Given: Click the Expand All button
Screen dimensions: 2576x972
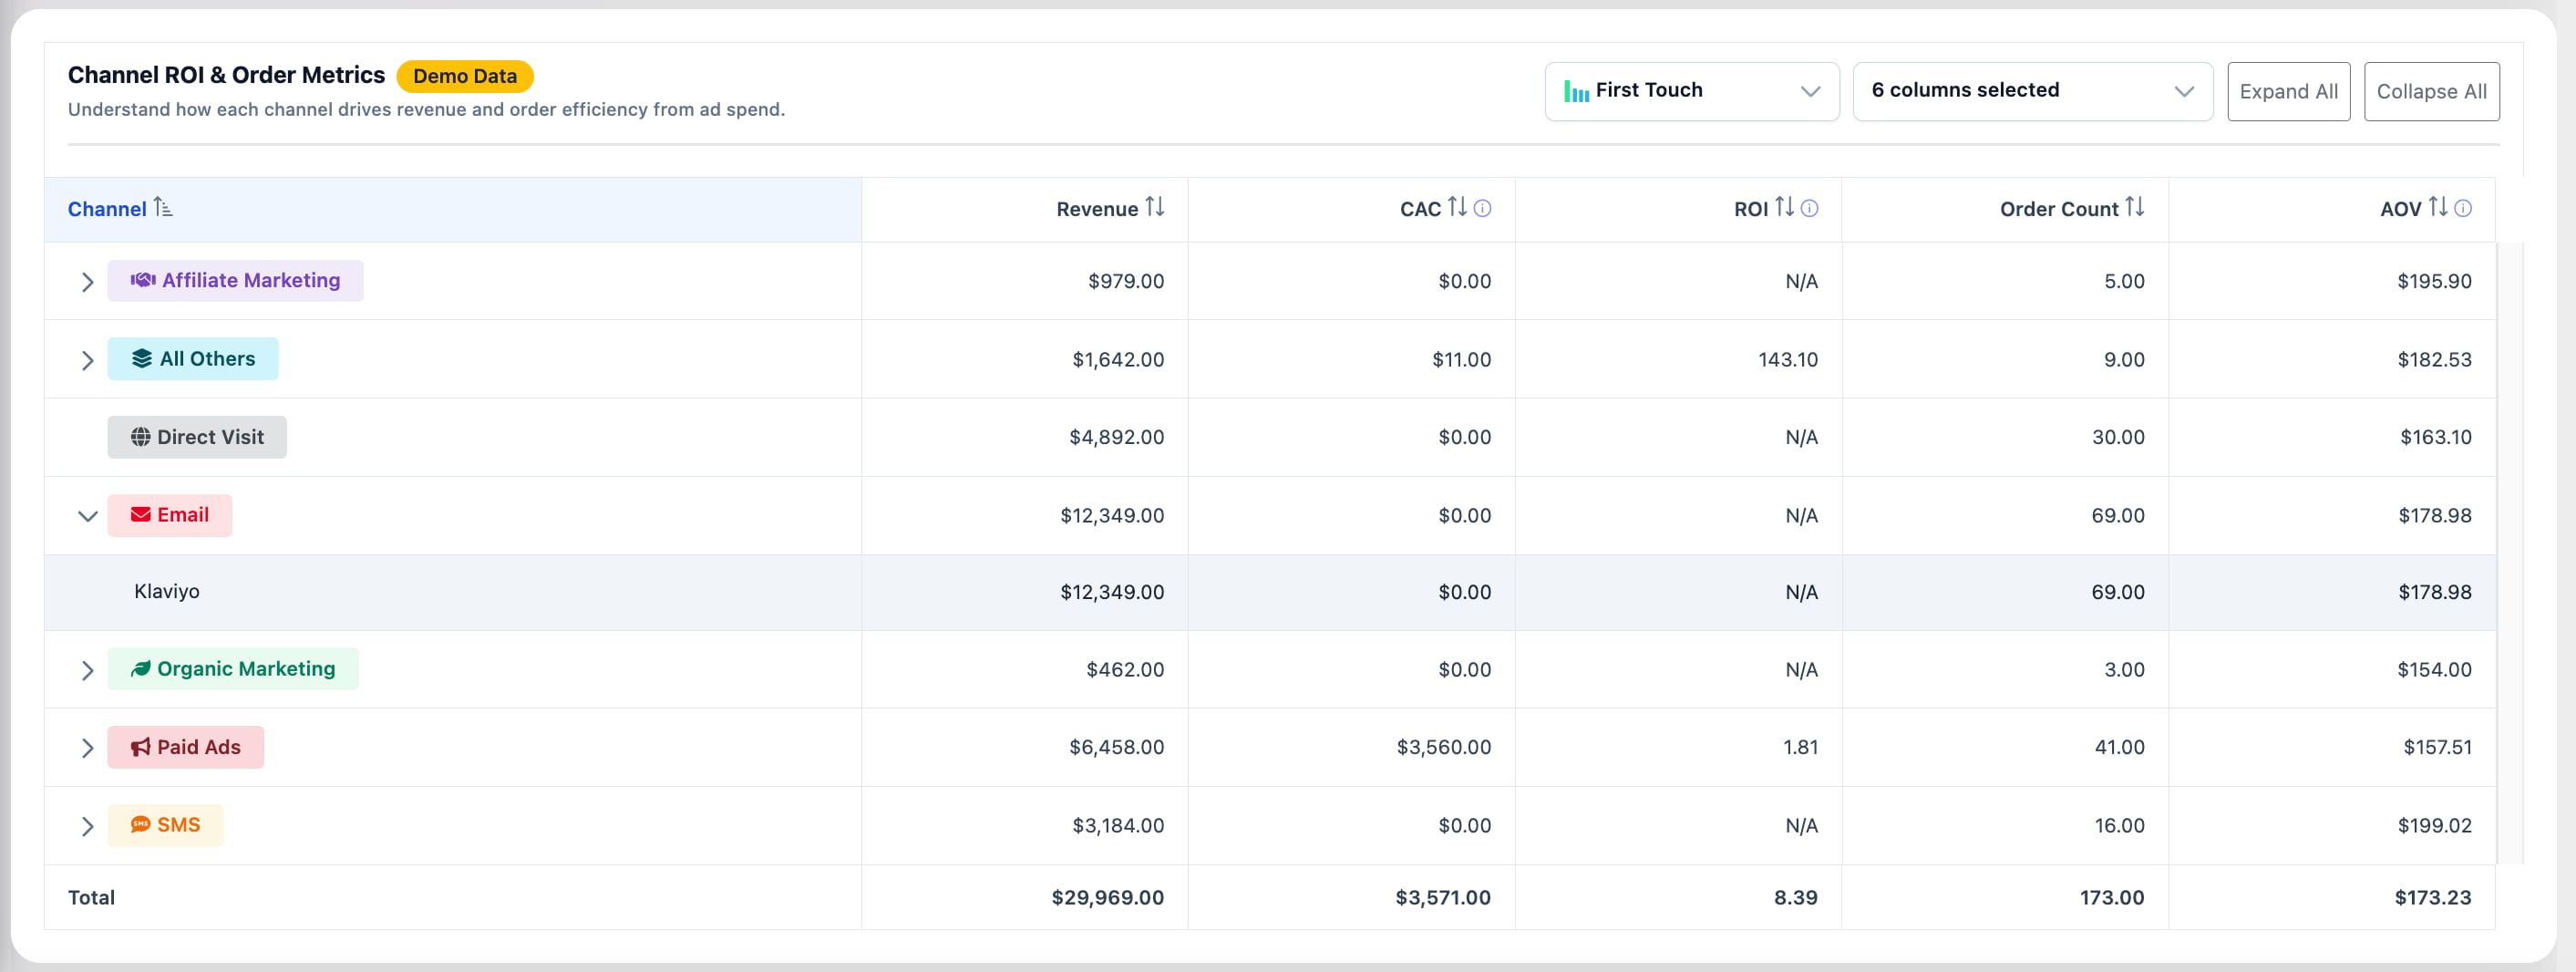Looking at the screenshot, I should pos(2288,91).
